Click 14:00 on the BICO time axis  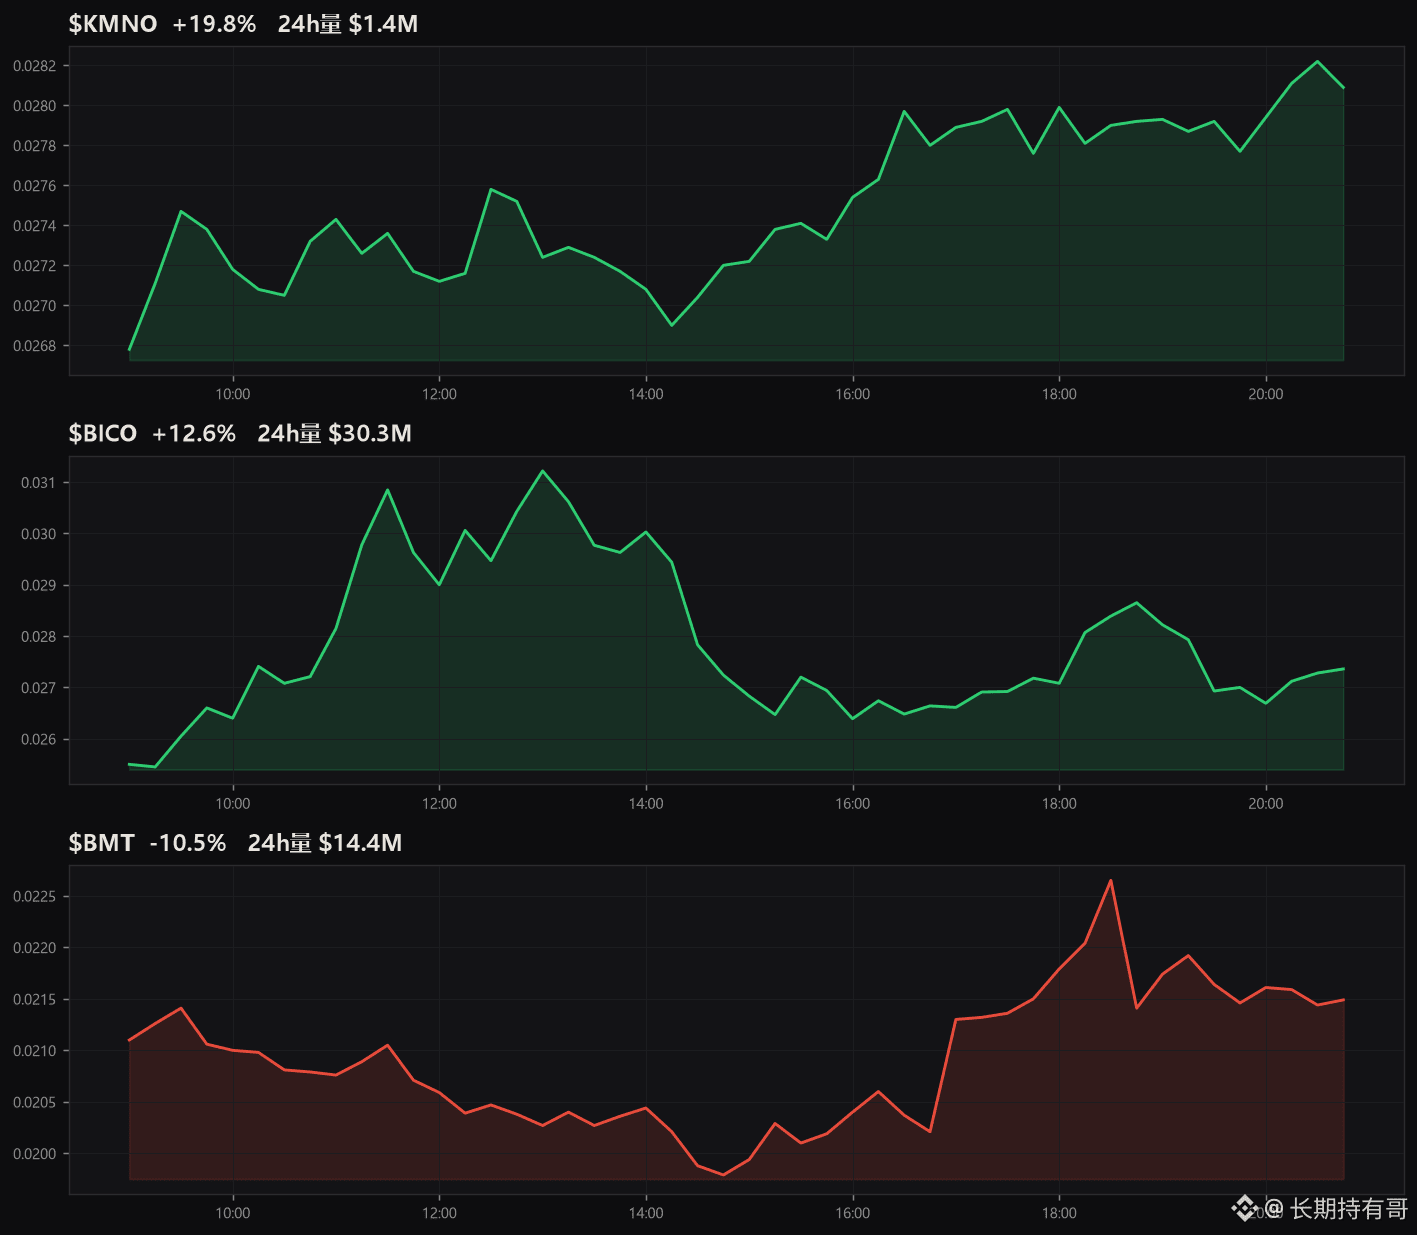pyautogui.click(x=646, y=804)
